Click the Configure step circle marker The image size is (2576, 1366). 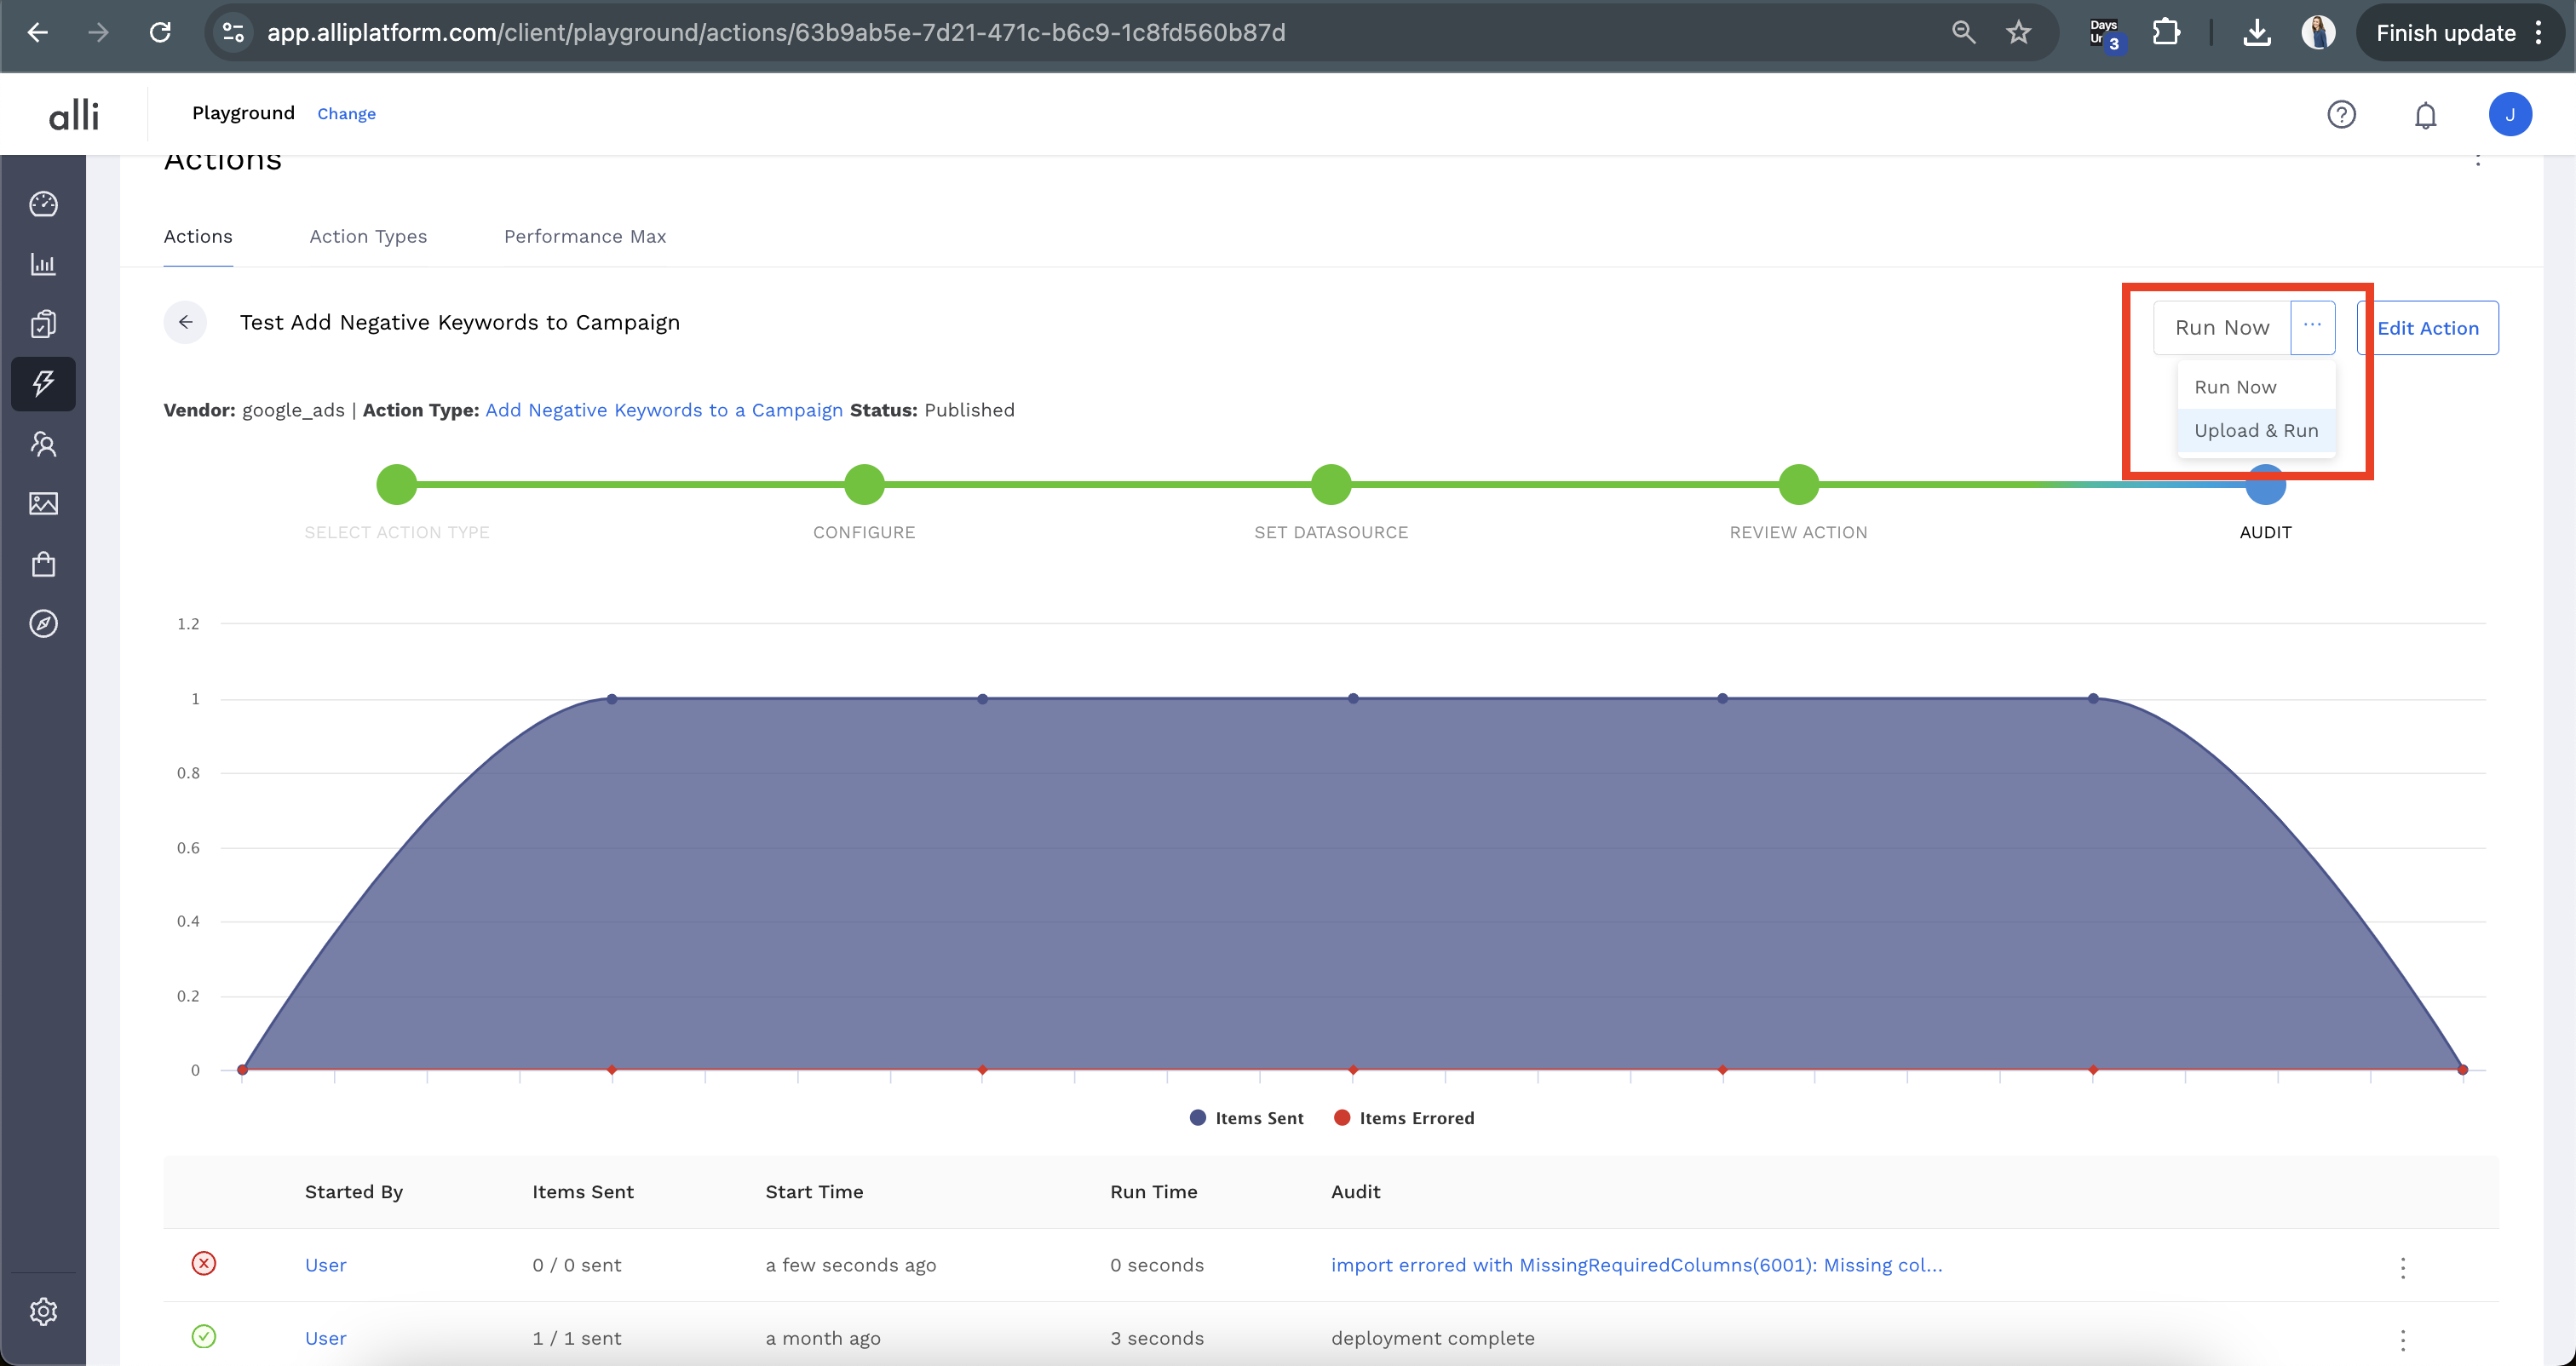864,485
